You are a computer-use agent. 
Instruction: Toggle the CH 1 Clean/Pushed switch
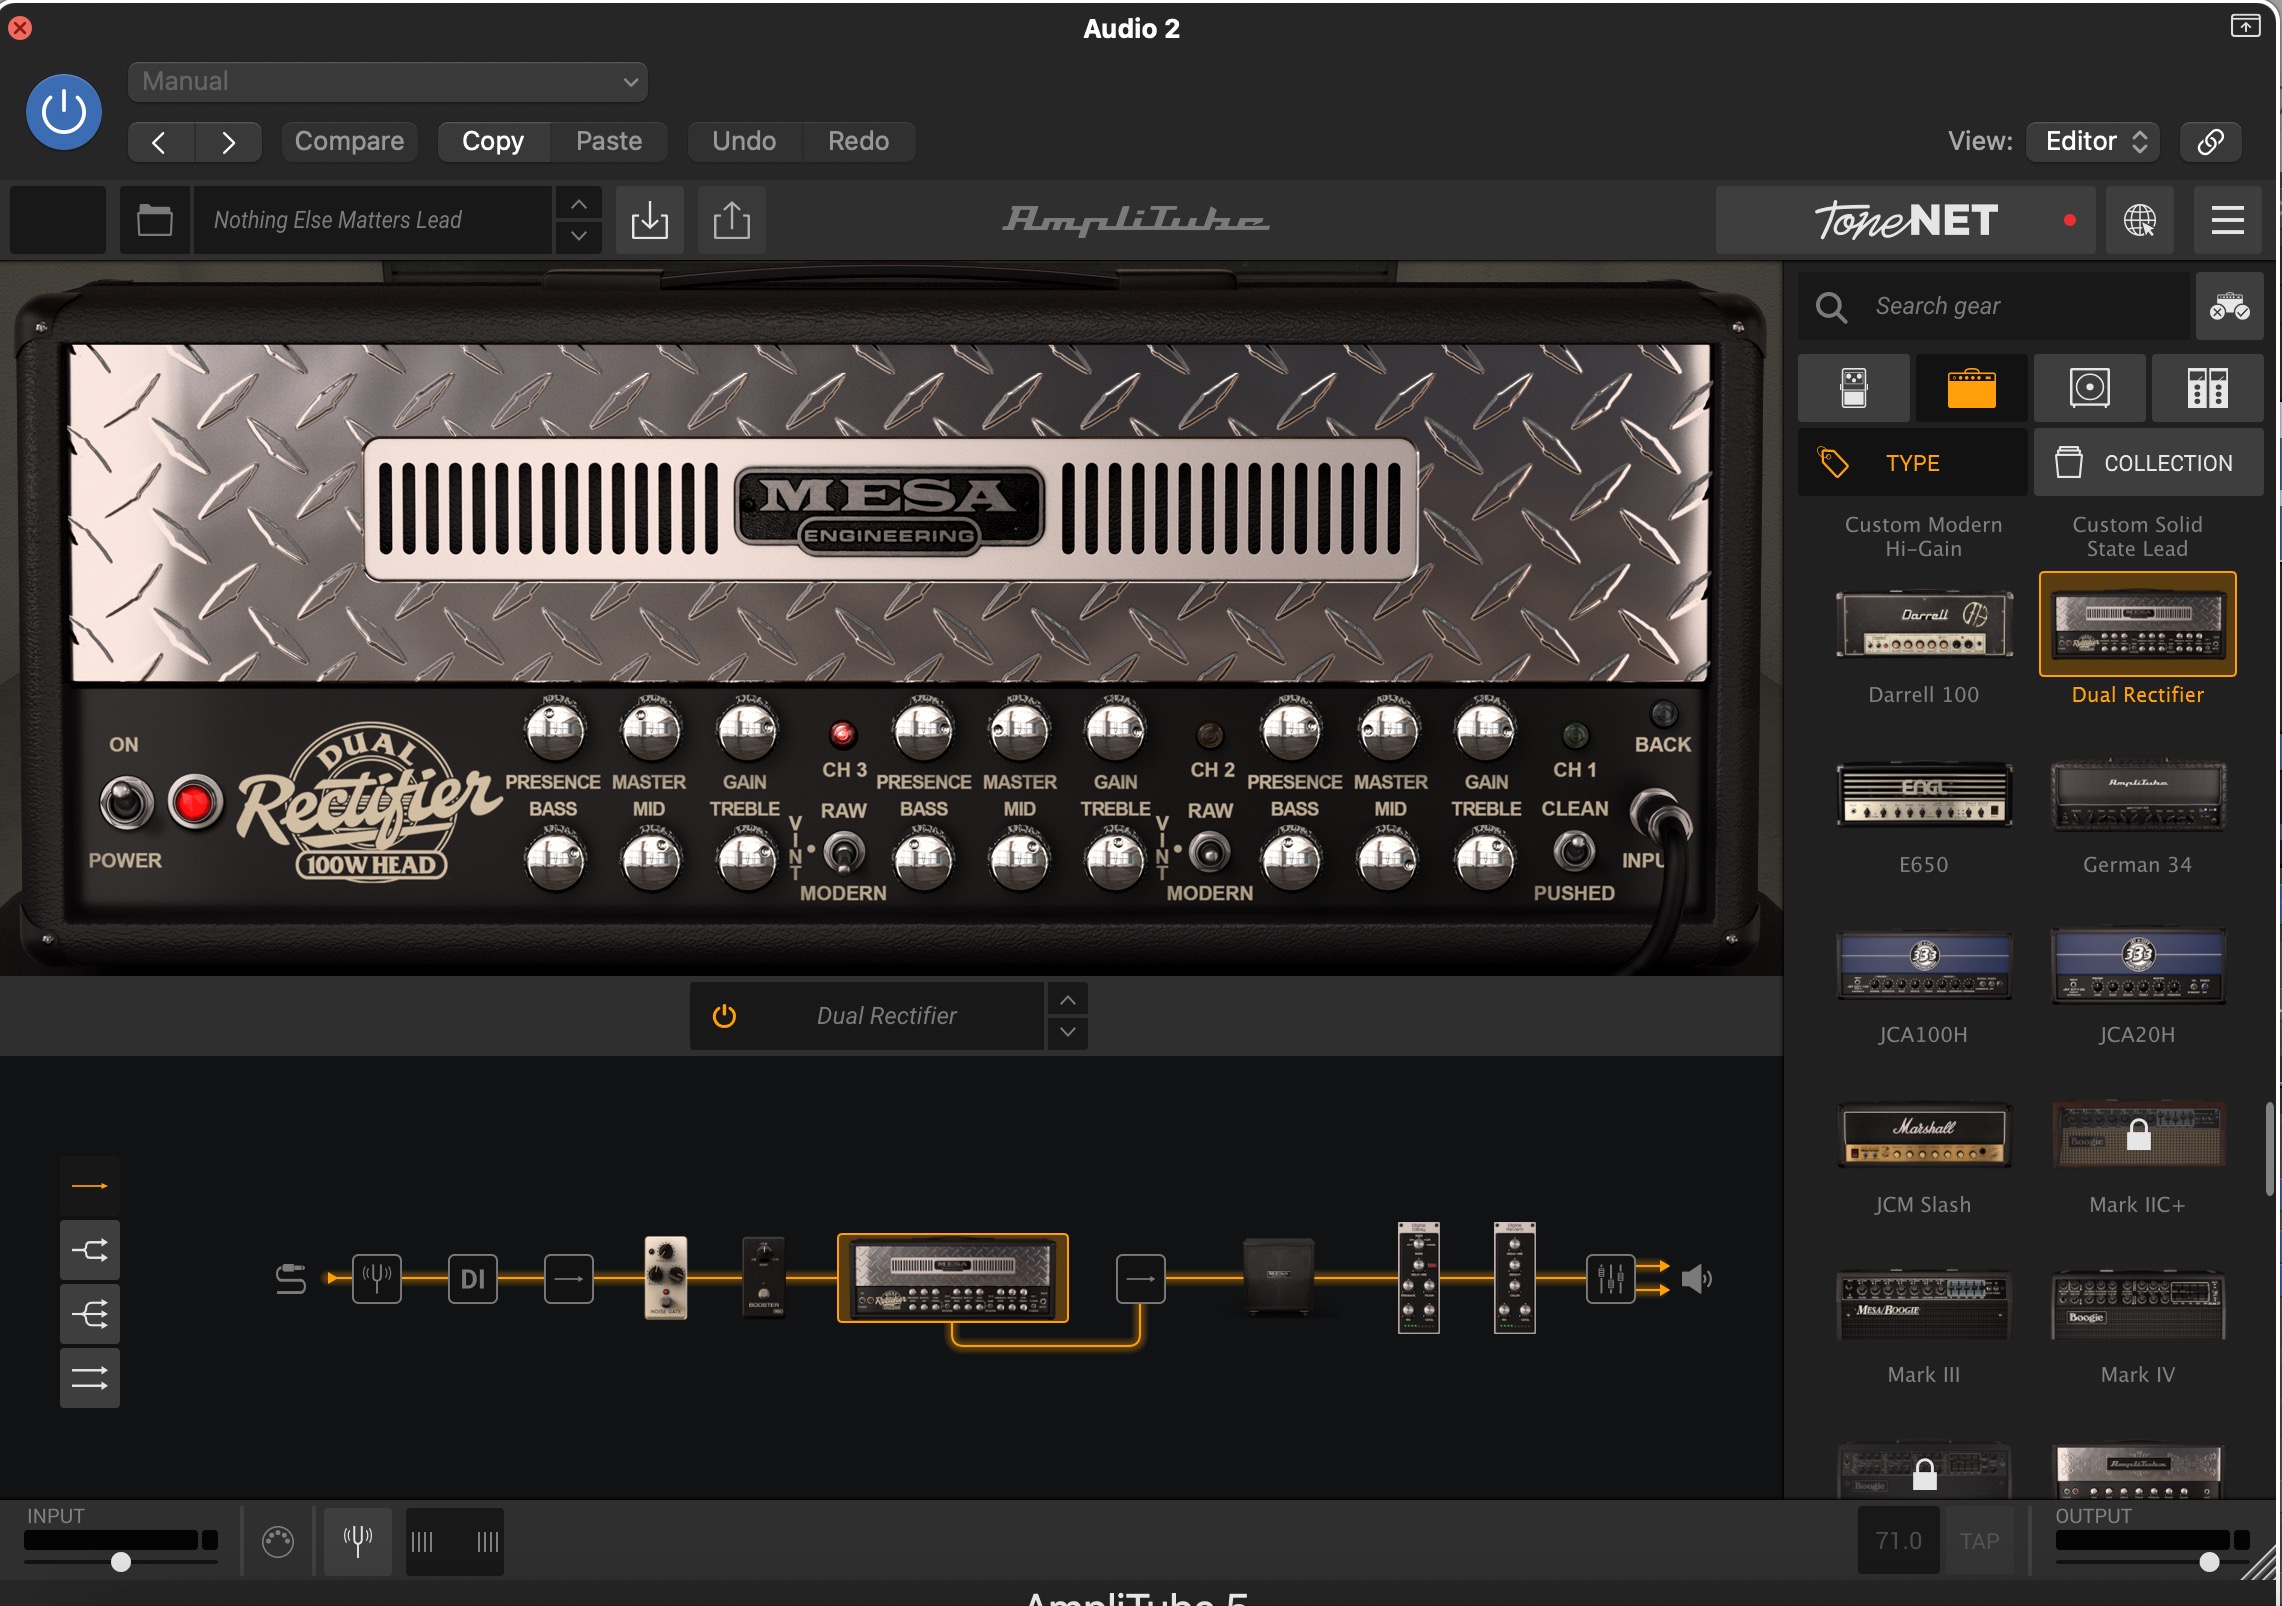pos(1574,852)
